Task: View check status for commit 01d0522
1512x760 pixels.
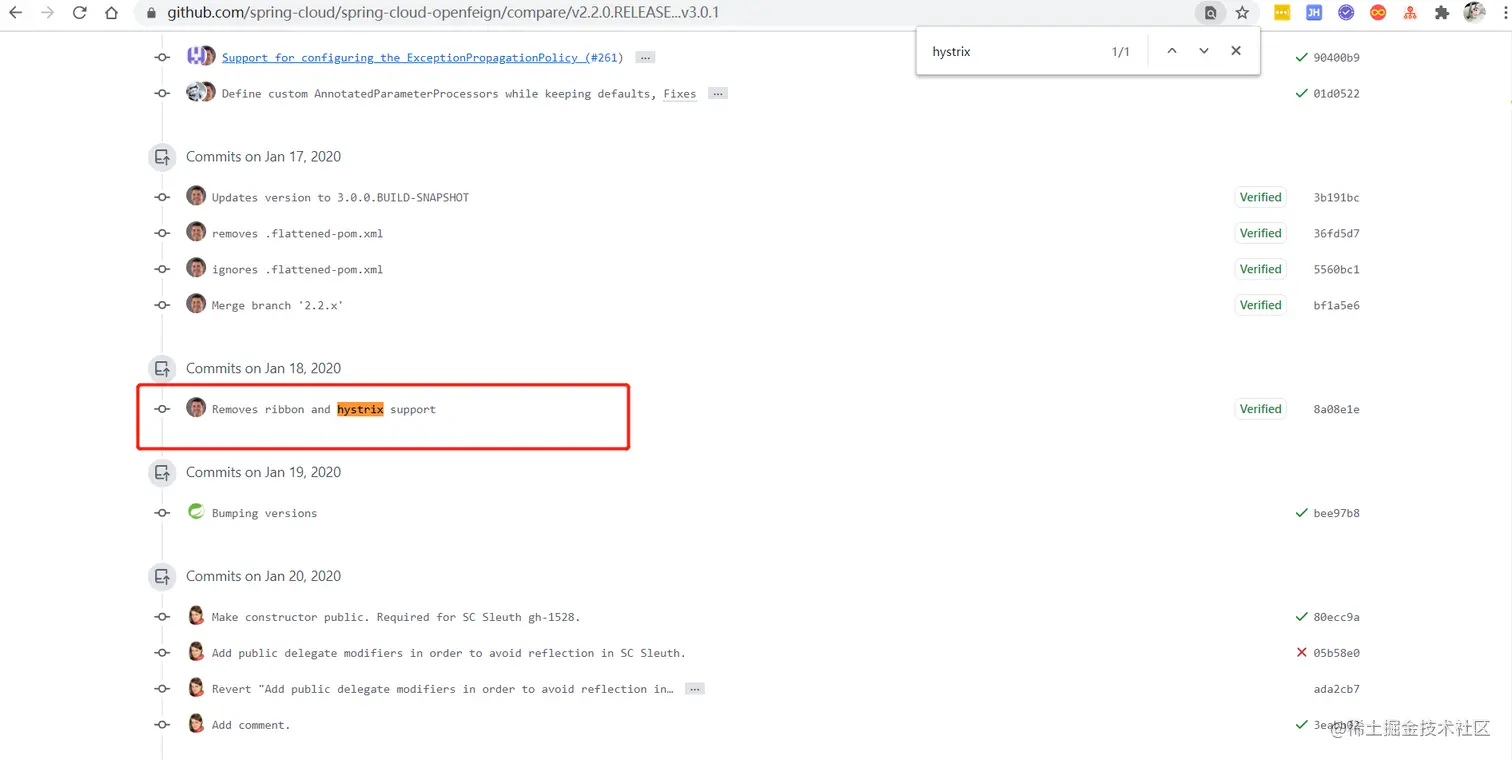Action: click(1301, 93)
